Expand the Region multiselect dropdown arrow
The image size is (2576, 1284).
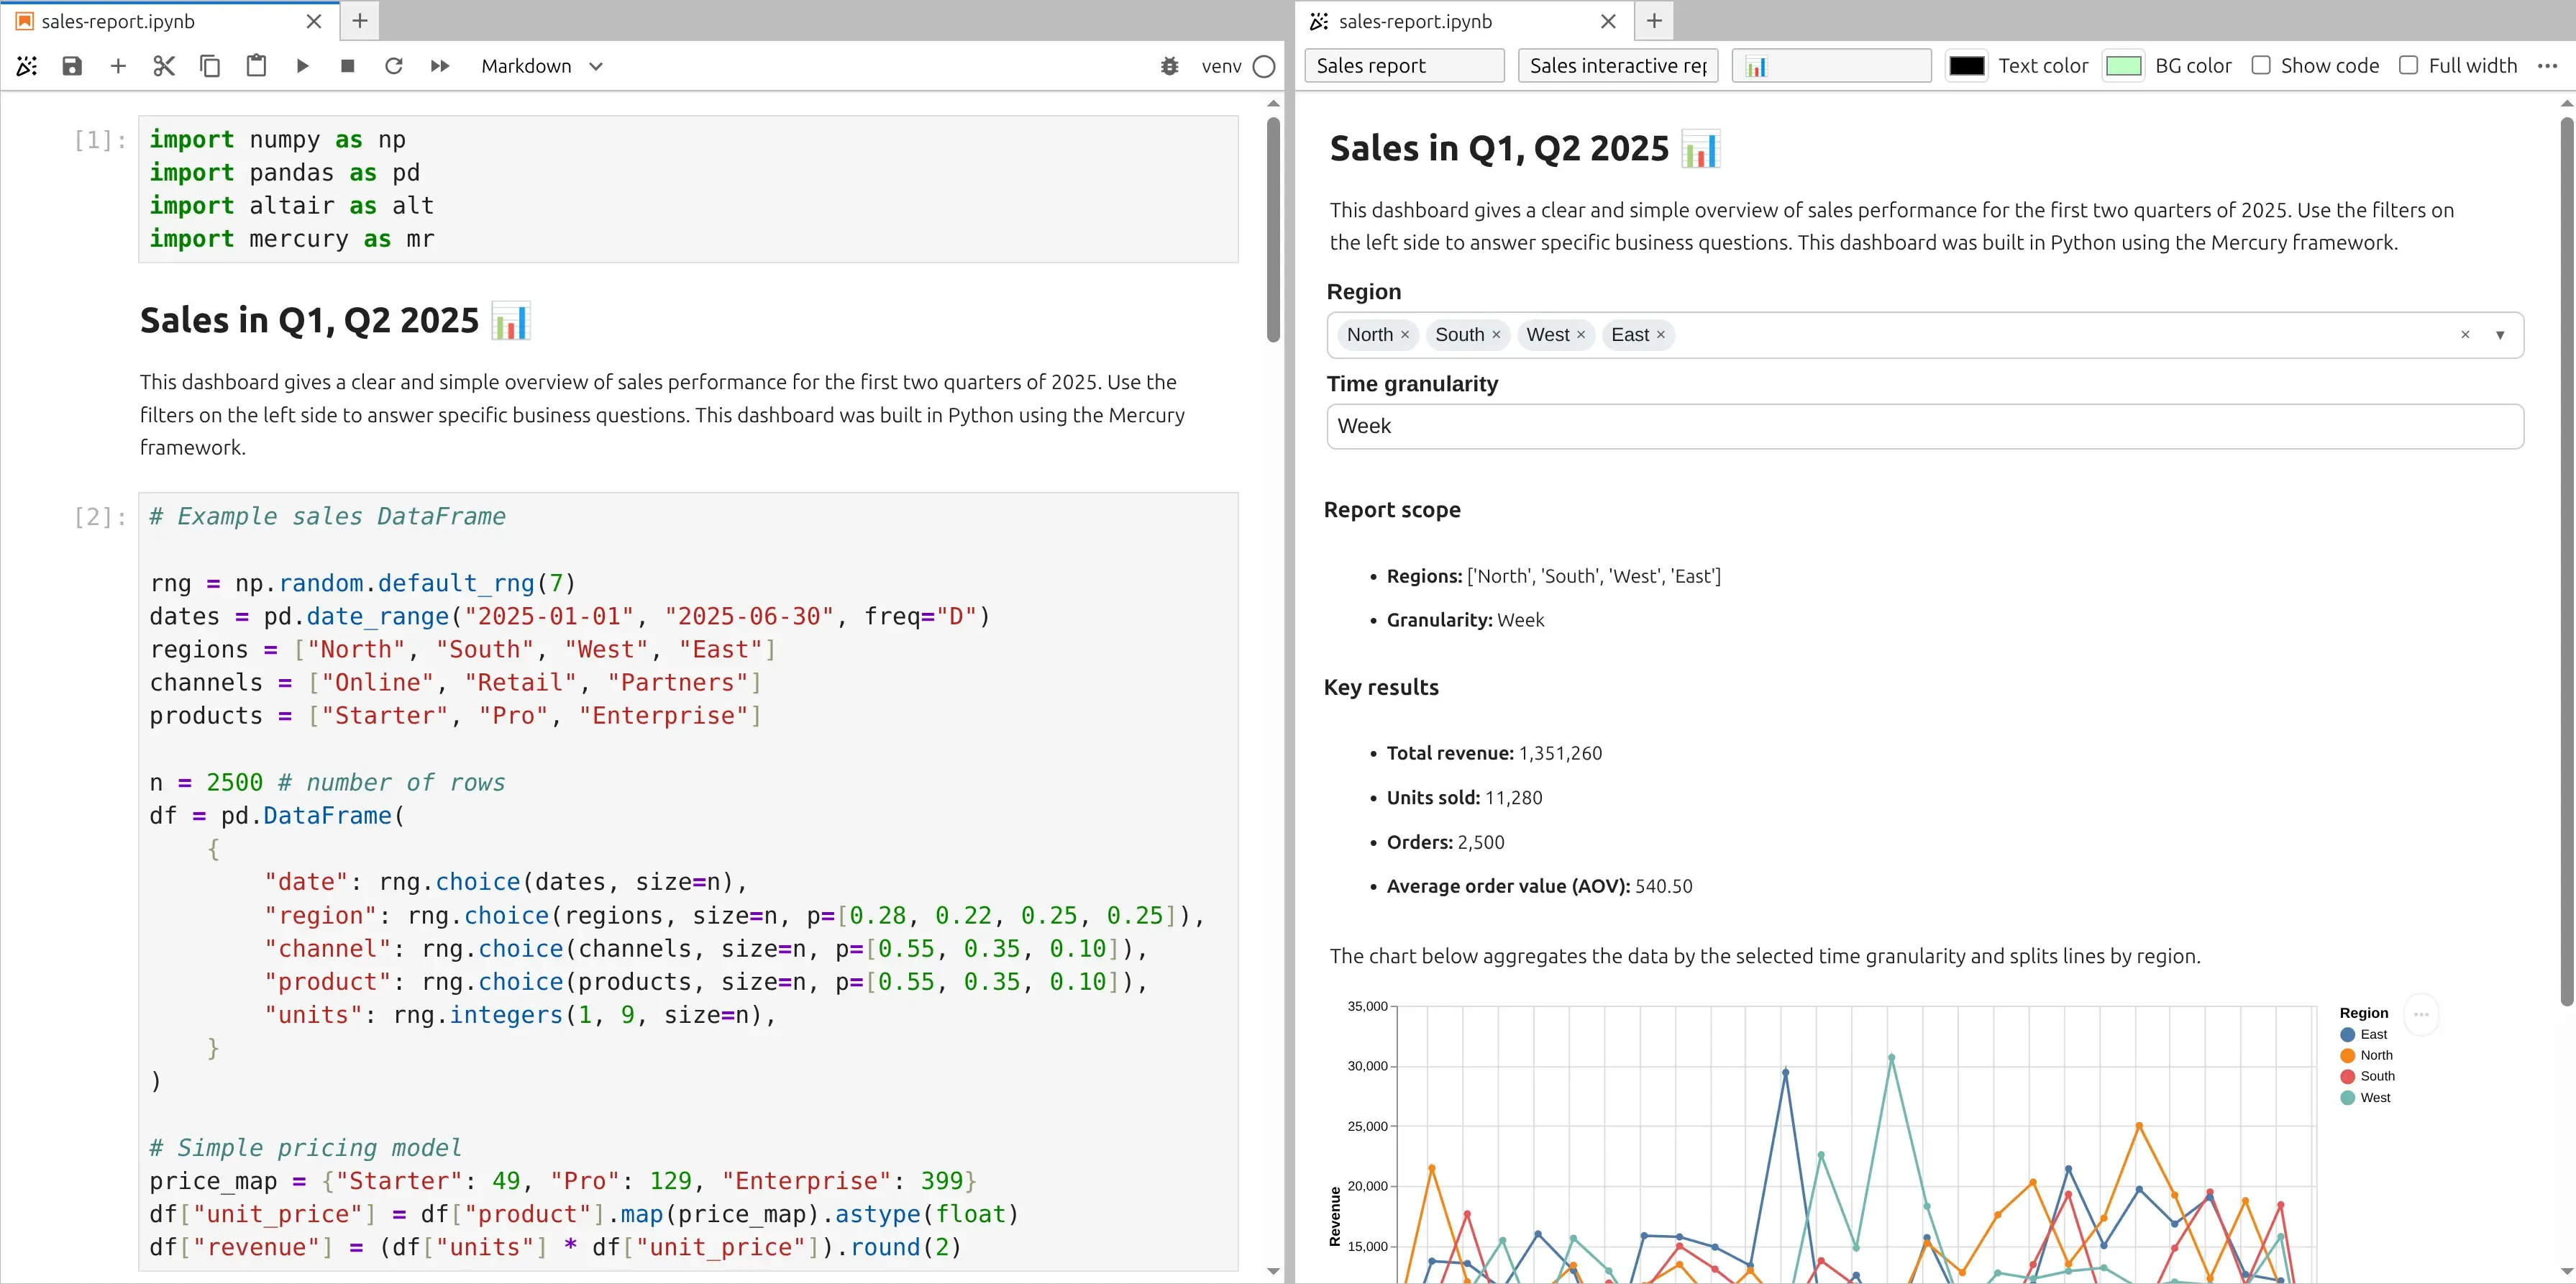click(x=2500, y=335)
